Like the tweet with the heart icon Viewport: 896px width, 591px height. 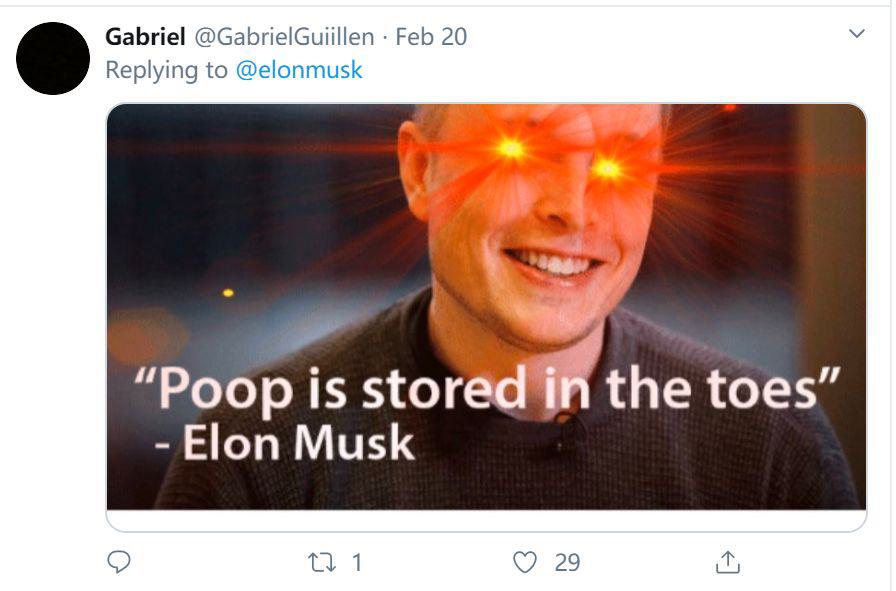pyautogui.click(x=525, y=563)
